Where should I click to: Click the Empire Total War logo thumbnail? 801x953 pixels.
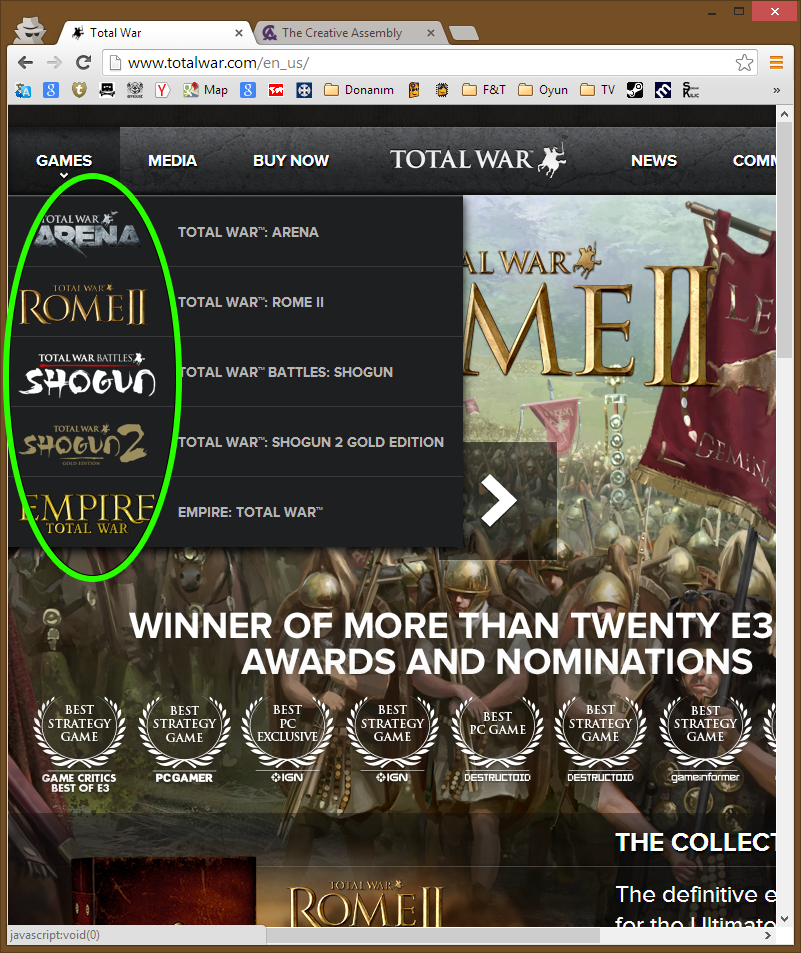pos(86,514)
